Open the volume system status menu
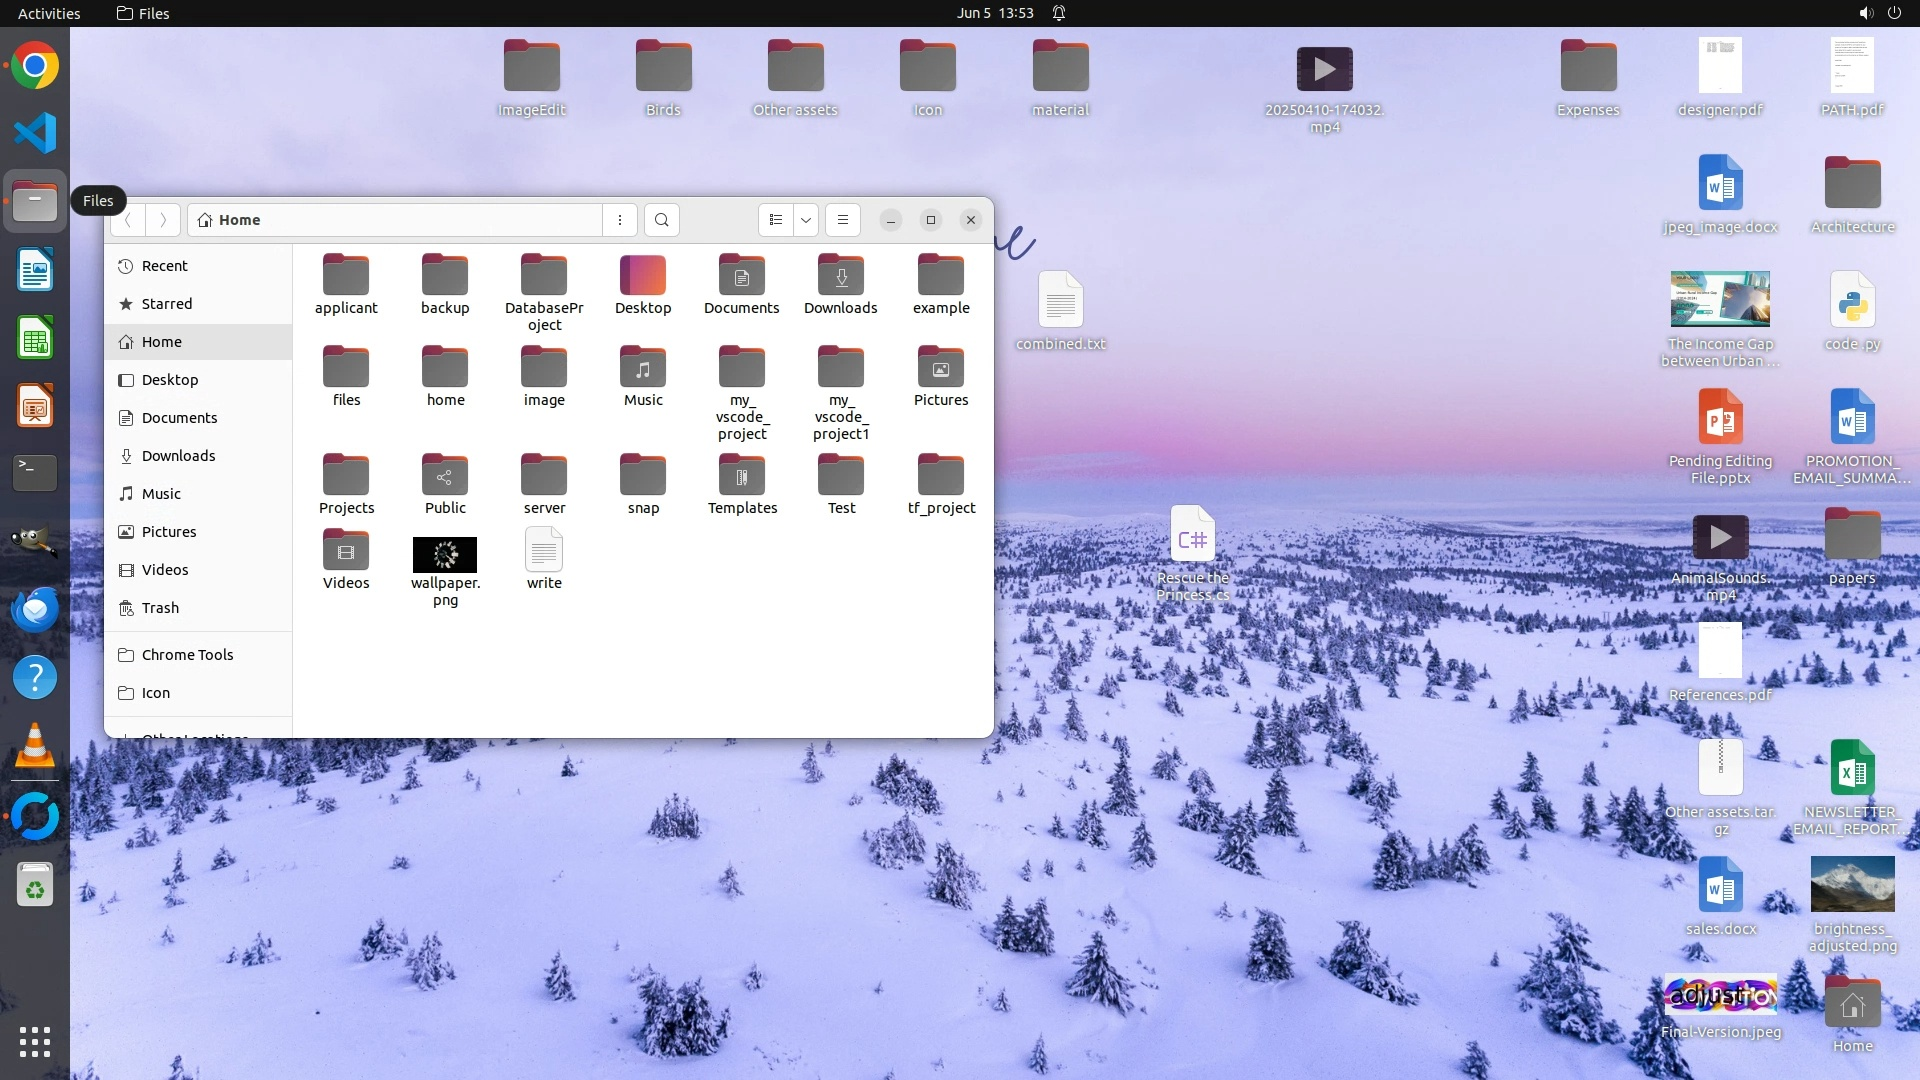The width and height of the screenshot is (1920, 1080). click(x=1865, y=13)
